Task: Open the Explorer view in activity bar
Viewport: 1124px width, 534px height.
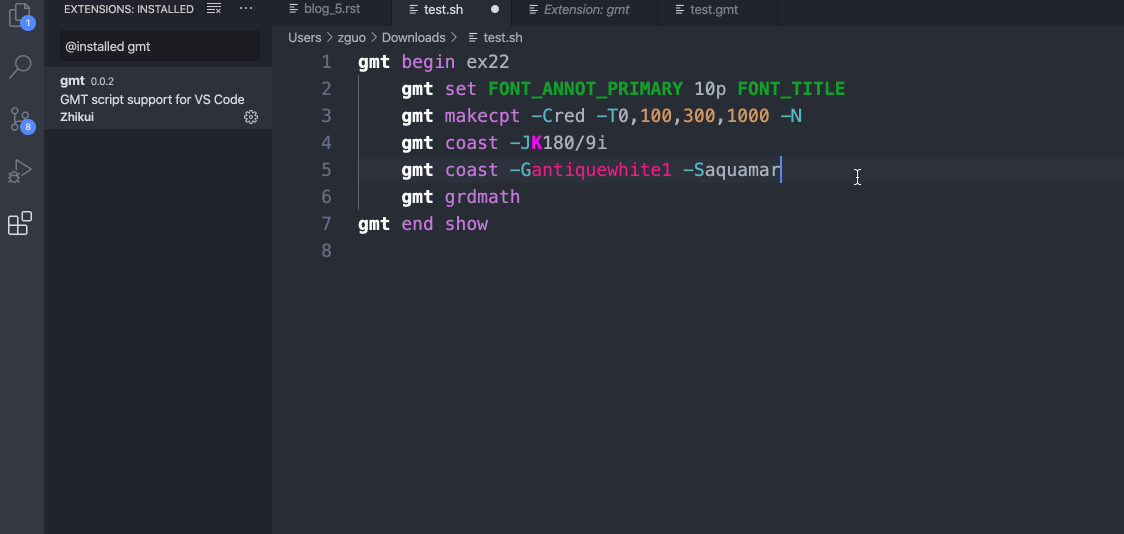Action: pos(19,16)
